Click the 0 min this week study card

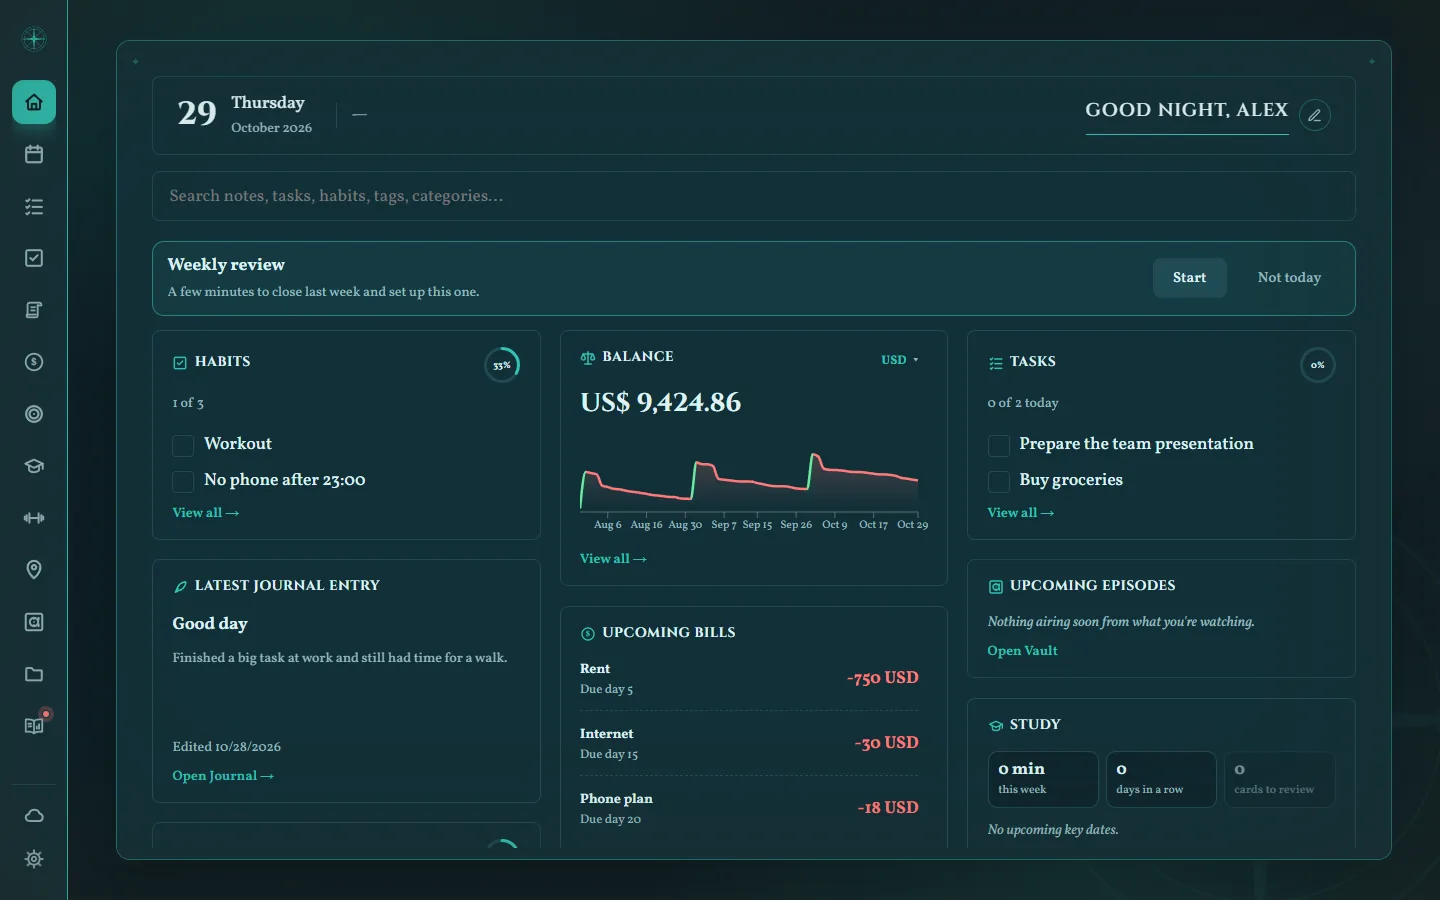[1043, 779]
